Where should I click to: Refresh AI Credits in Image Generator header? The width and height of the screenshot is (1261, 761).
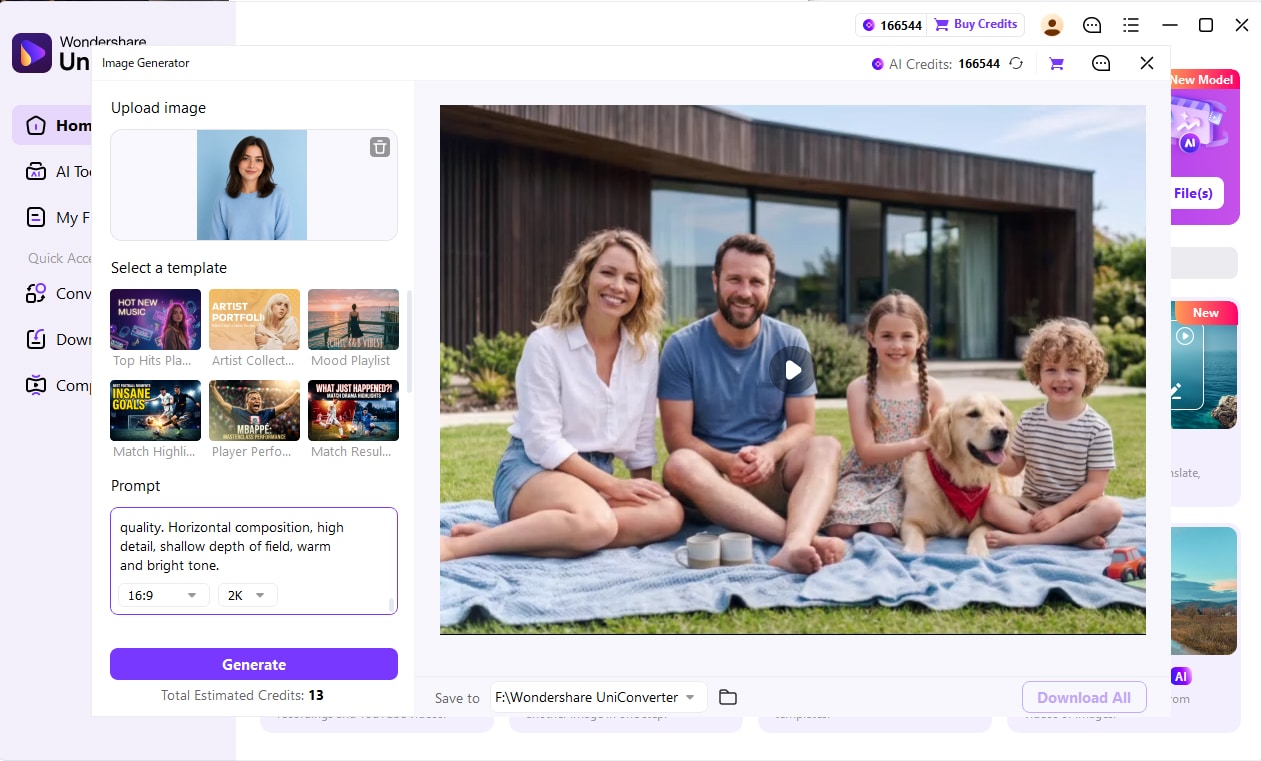tap(1016, 63)
